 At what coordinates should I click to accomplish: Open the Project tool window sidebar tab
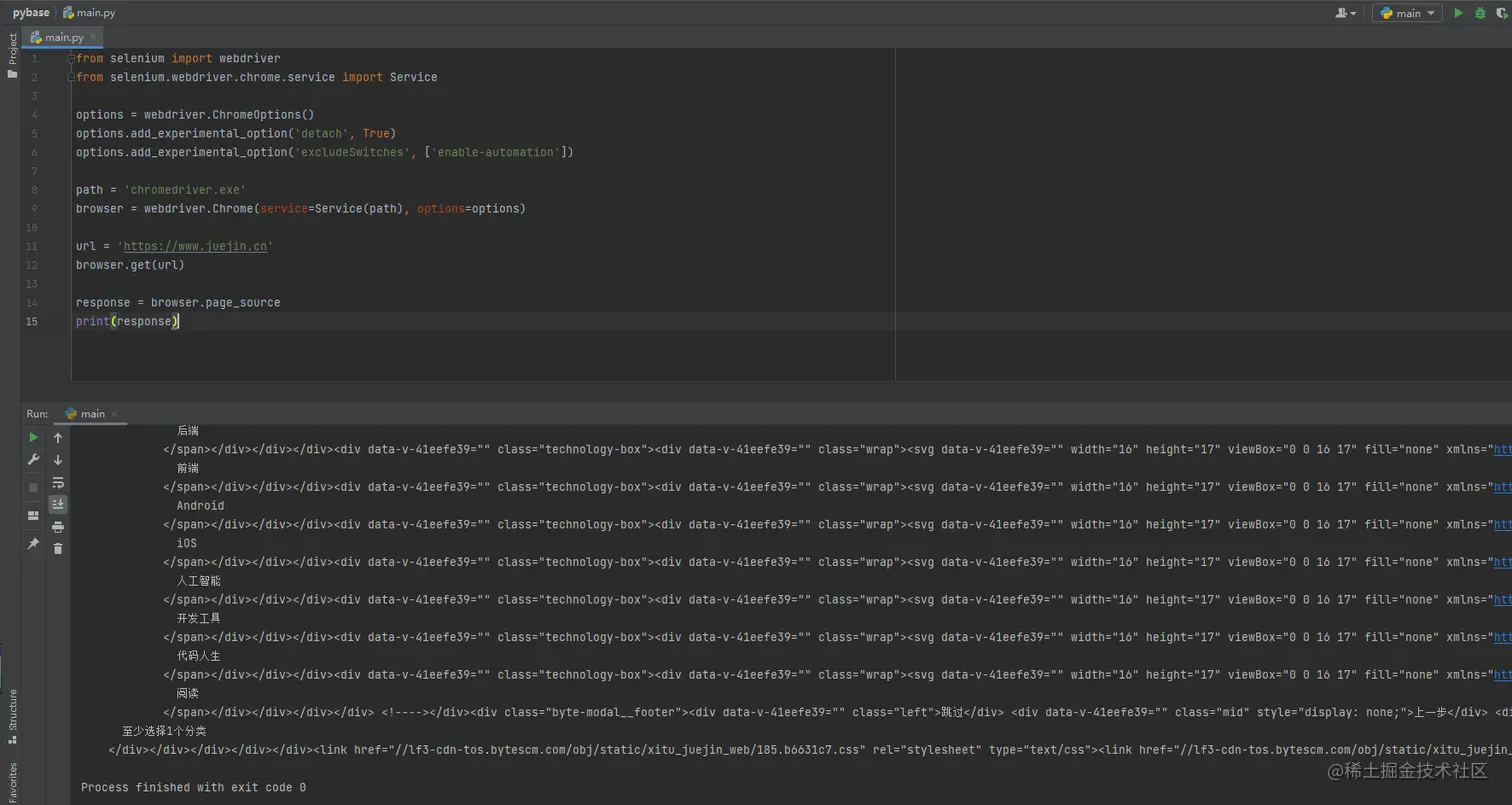(12, 49)
